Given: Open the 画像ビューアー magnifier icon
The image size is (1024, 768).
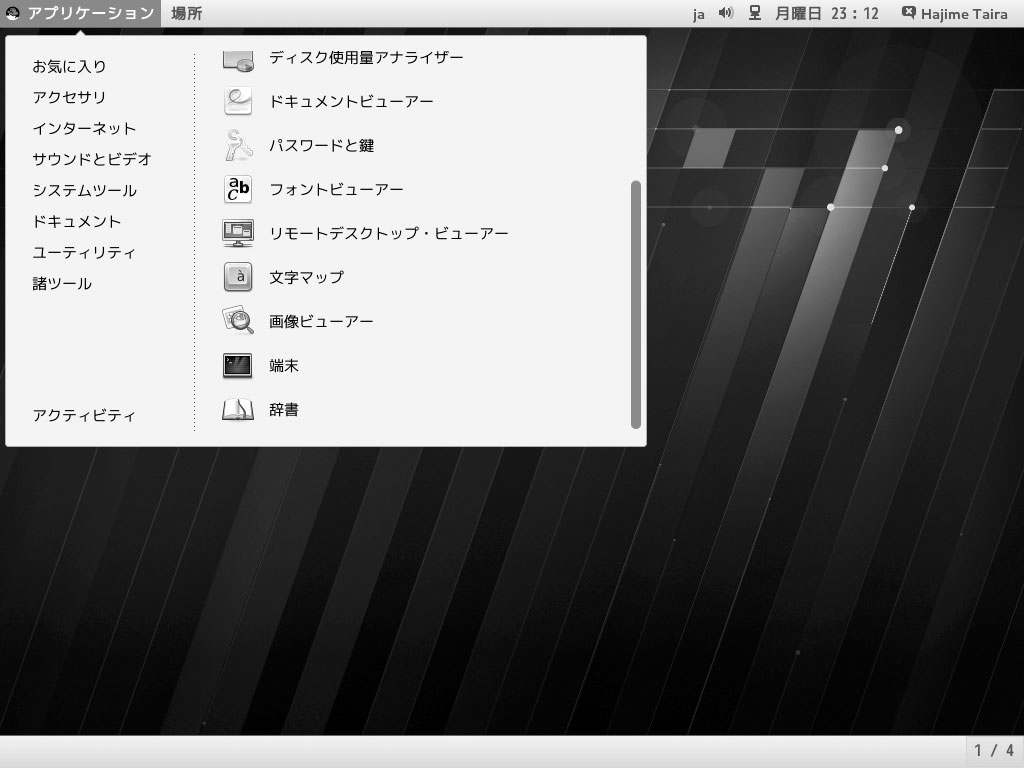Looking at the screenshot, I should click(238, 321).
